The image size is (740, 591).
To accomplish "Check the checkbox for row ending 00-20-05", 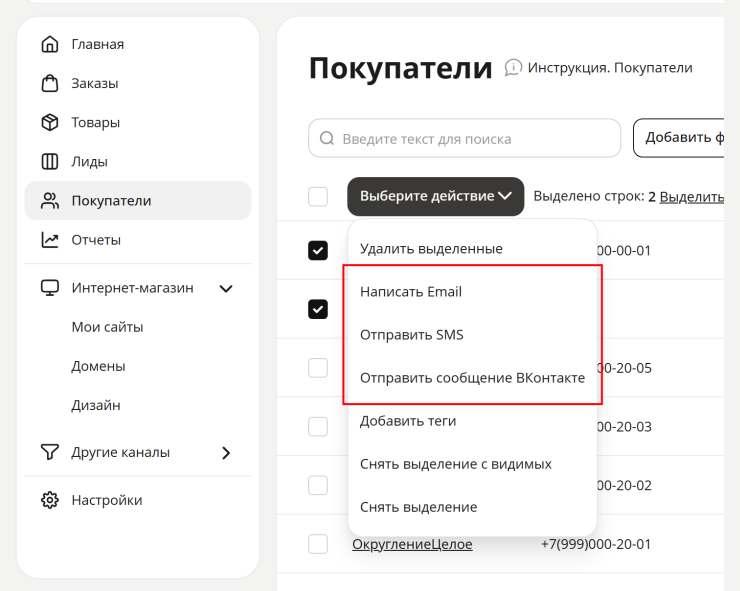I will tap(318, 368).
